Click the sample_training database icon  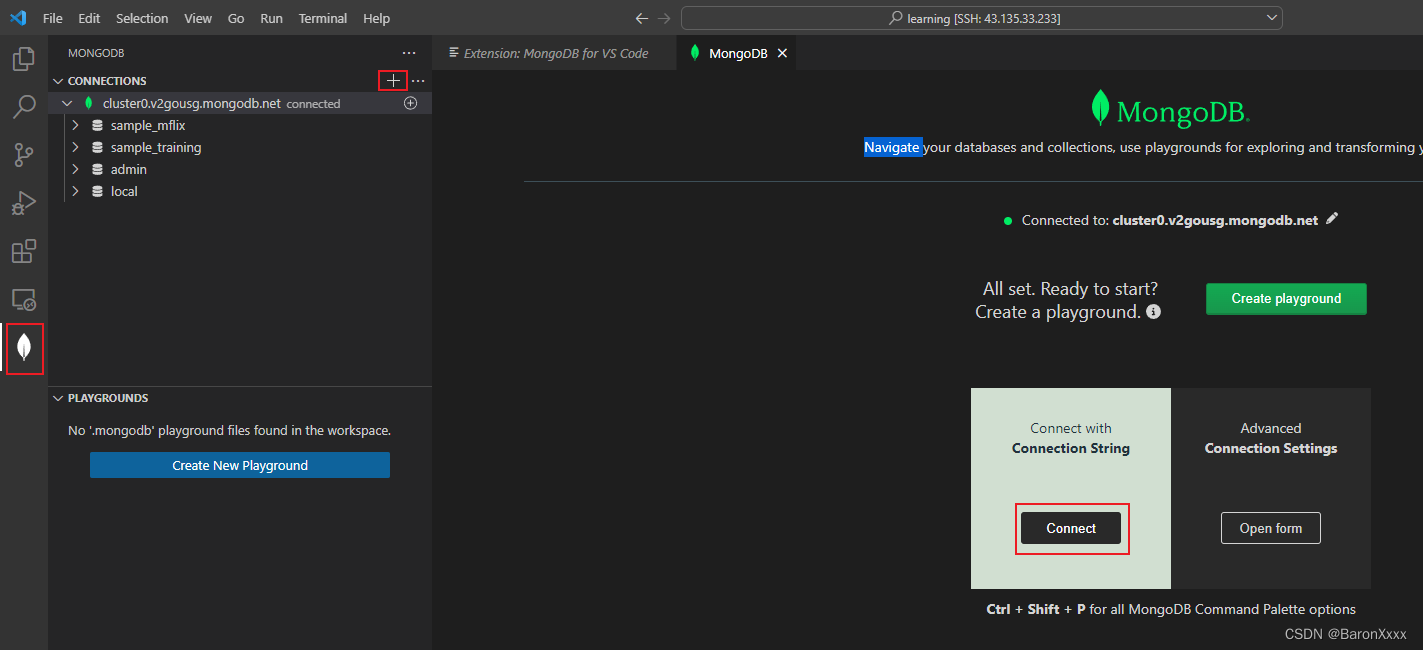(x=97, y=148)
